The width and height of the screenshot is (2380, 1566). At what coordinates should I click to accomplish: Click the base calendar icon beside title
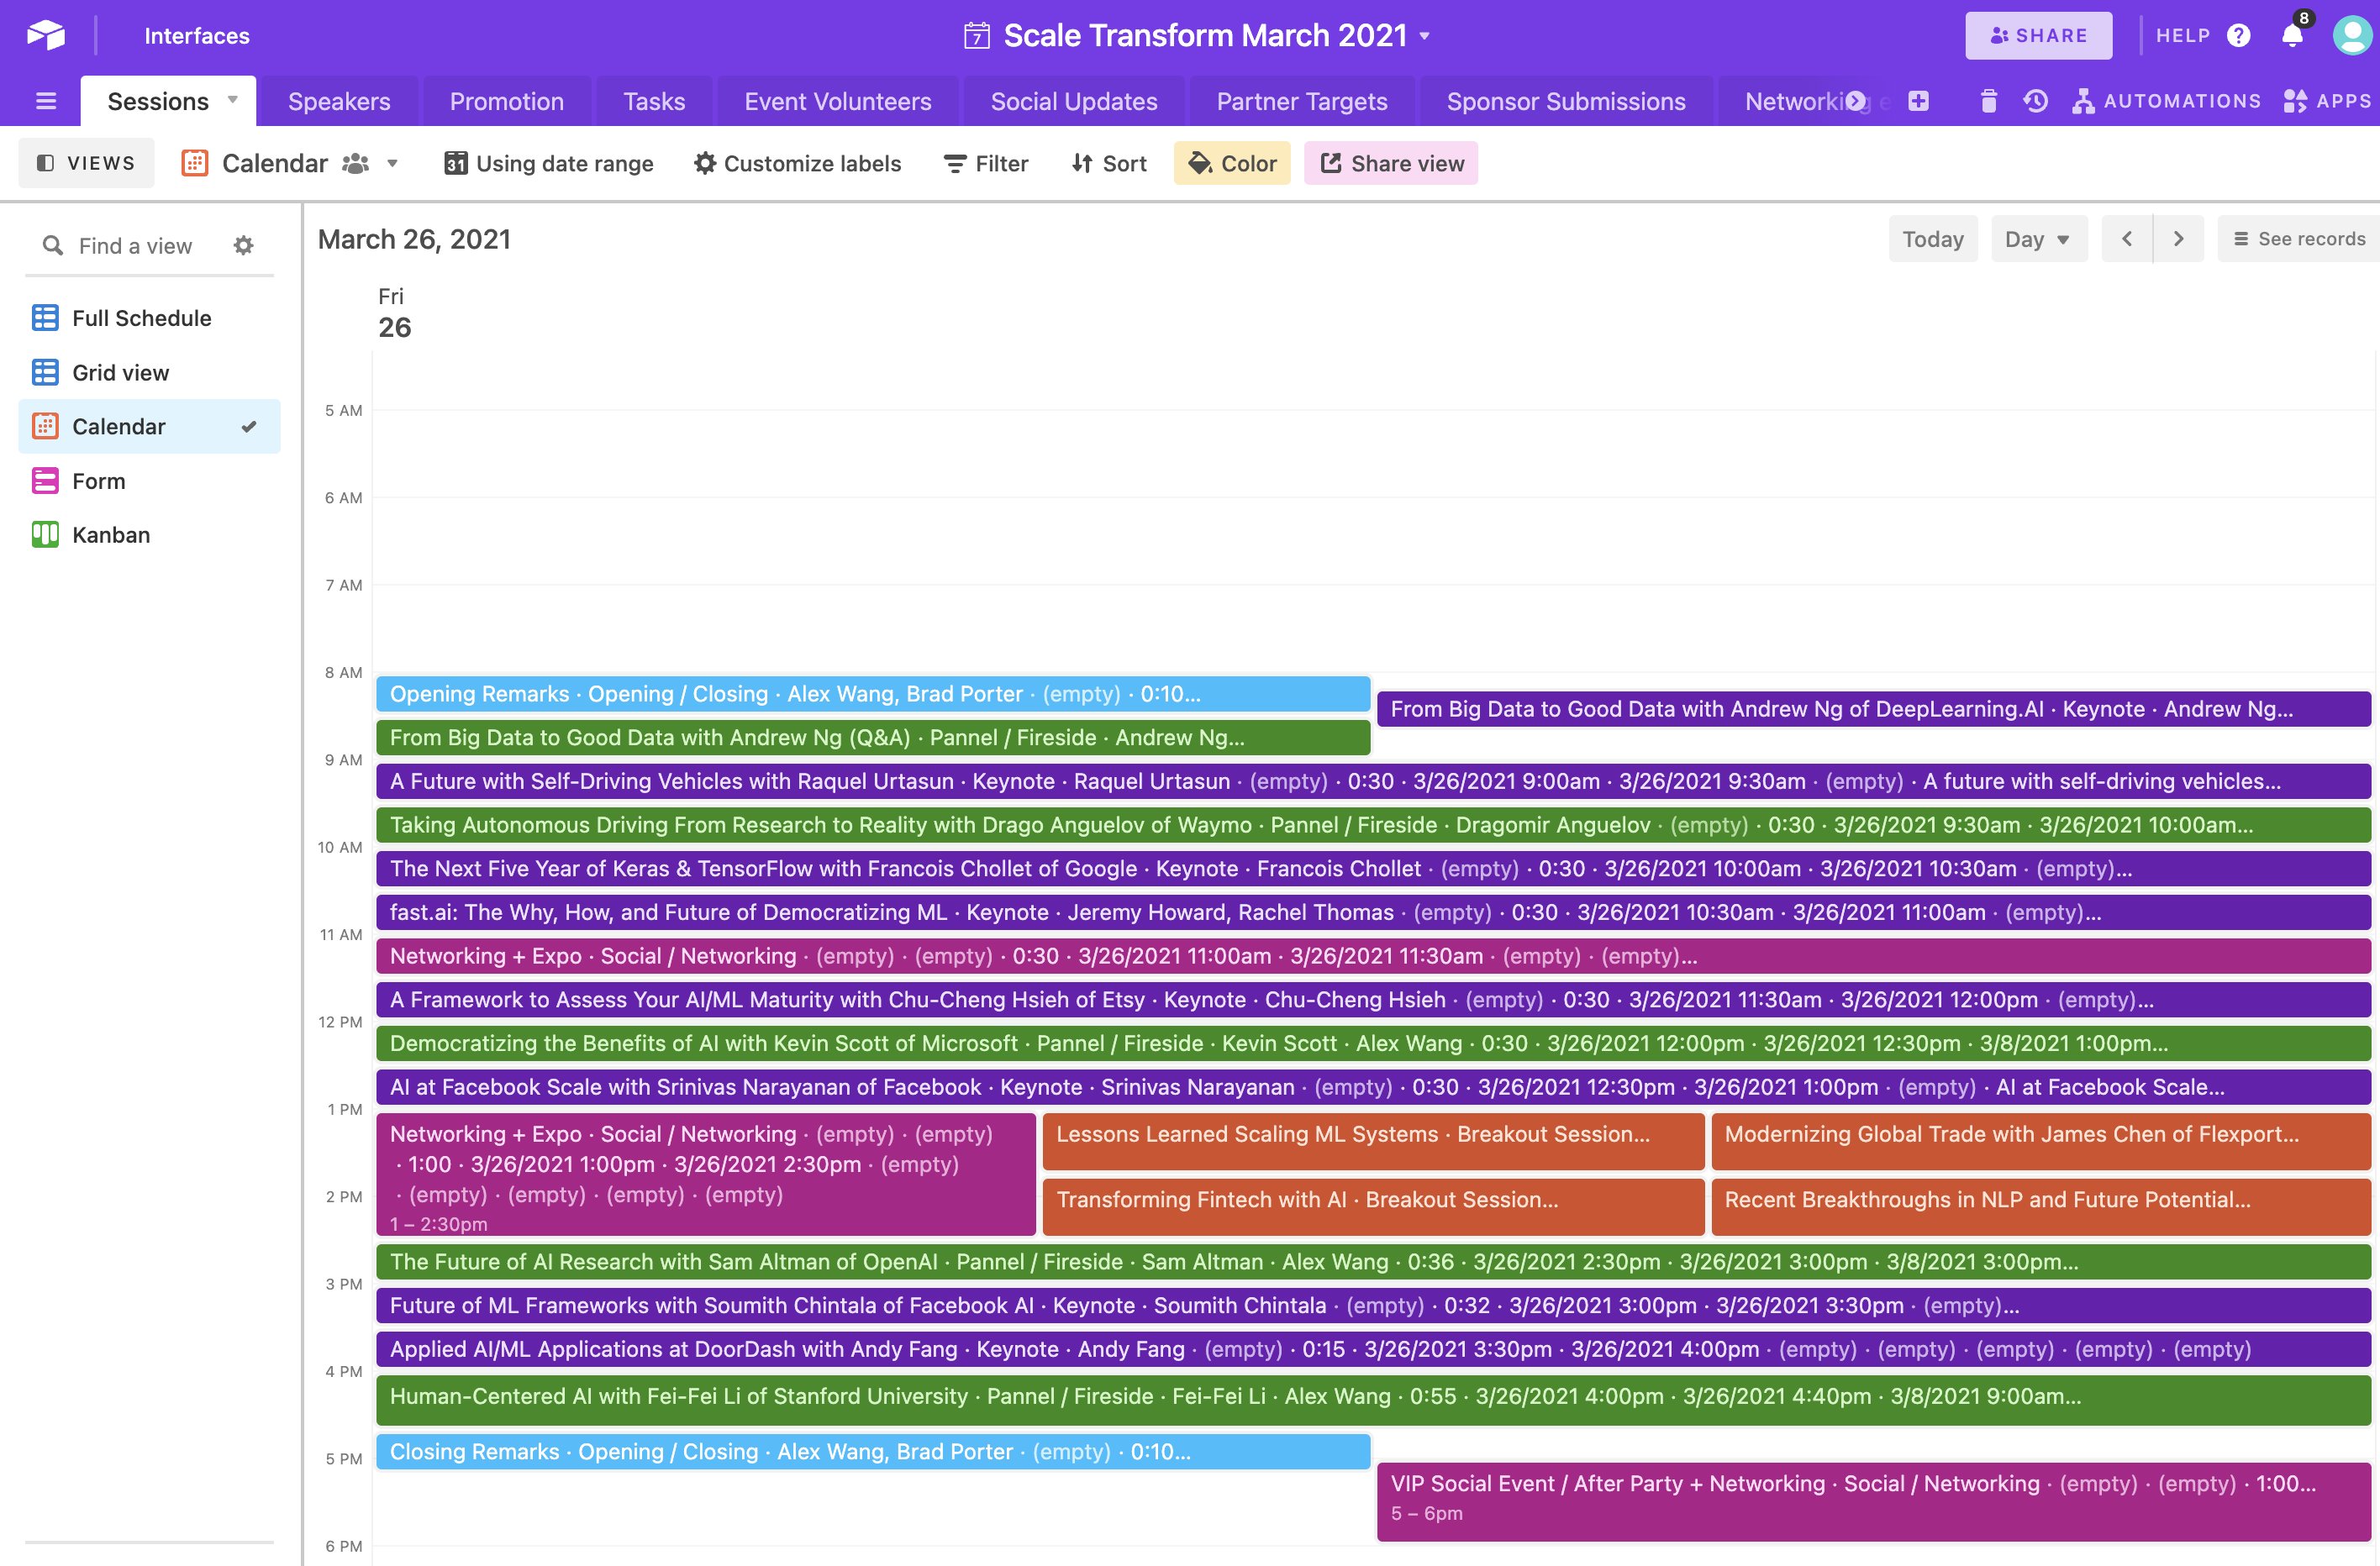tap(976, 36)
